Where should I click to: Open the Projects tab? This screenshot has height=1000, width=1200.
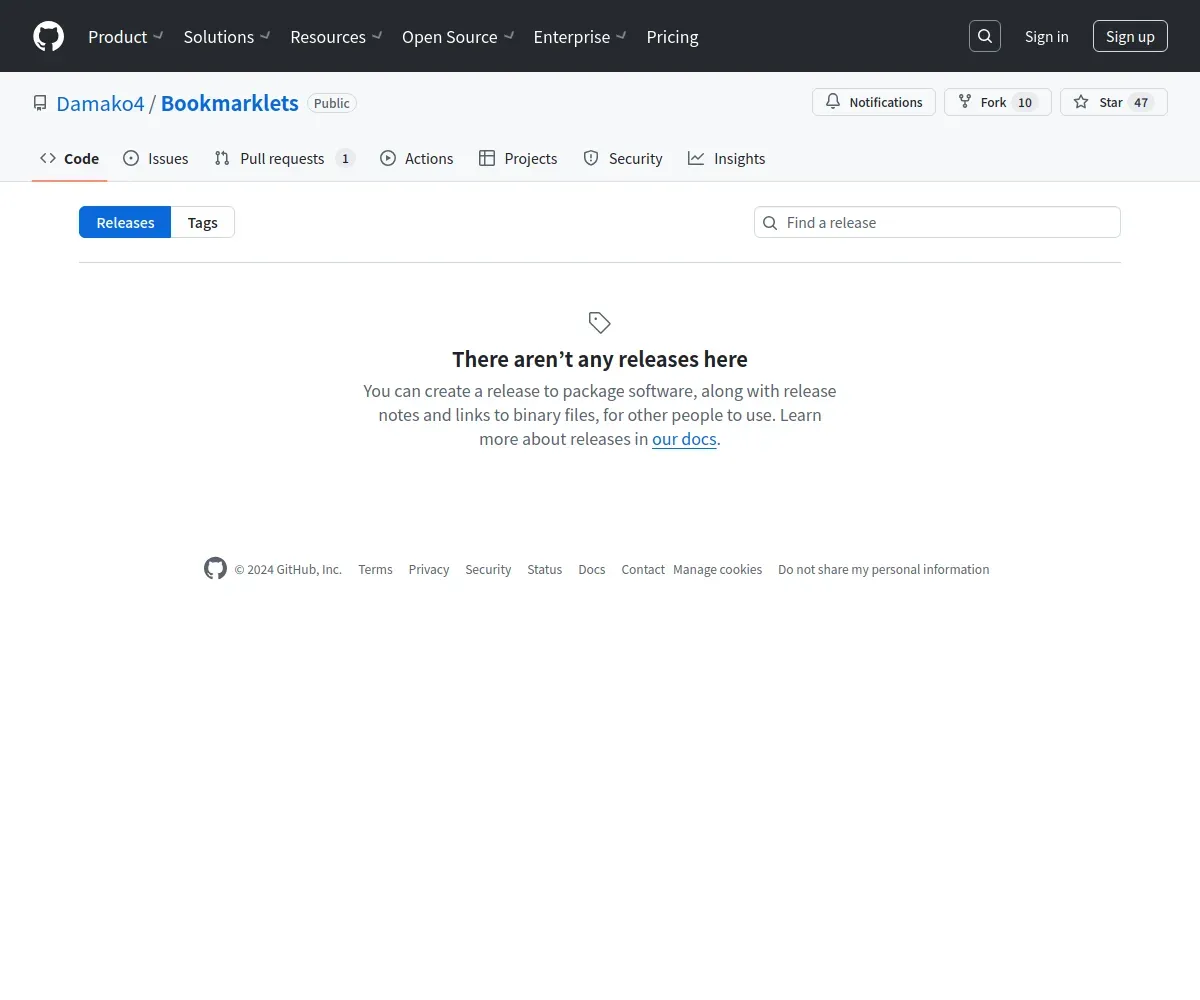click(518, 158)
